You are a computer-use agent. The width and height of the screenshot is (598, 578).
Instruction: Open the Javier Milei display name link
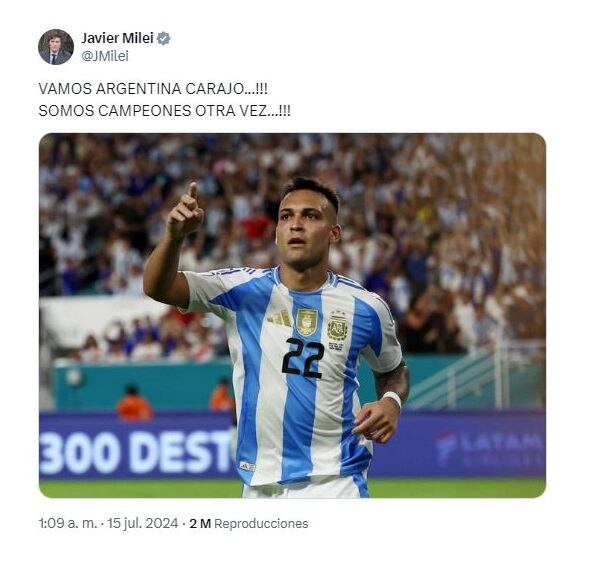tap(117, 38)
